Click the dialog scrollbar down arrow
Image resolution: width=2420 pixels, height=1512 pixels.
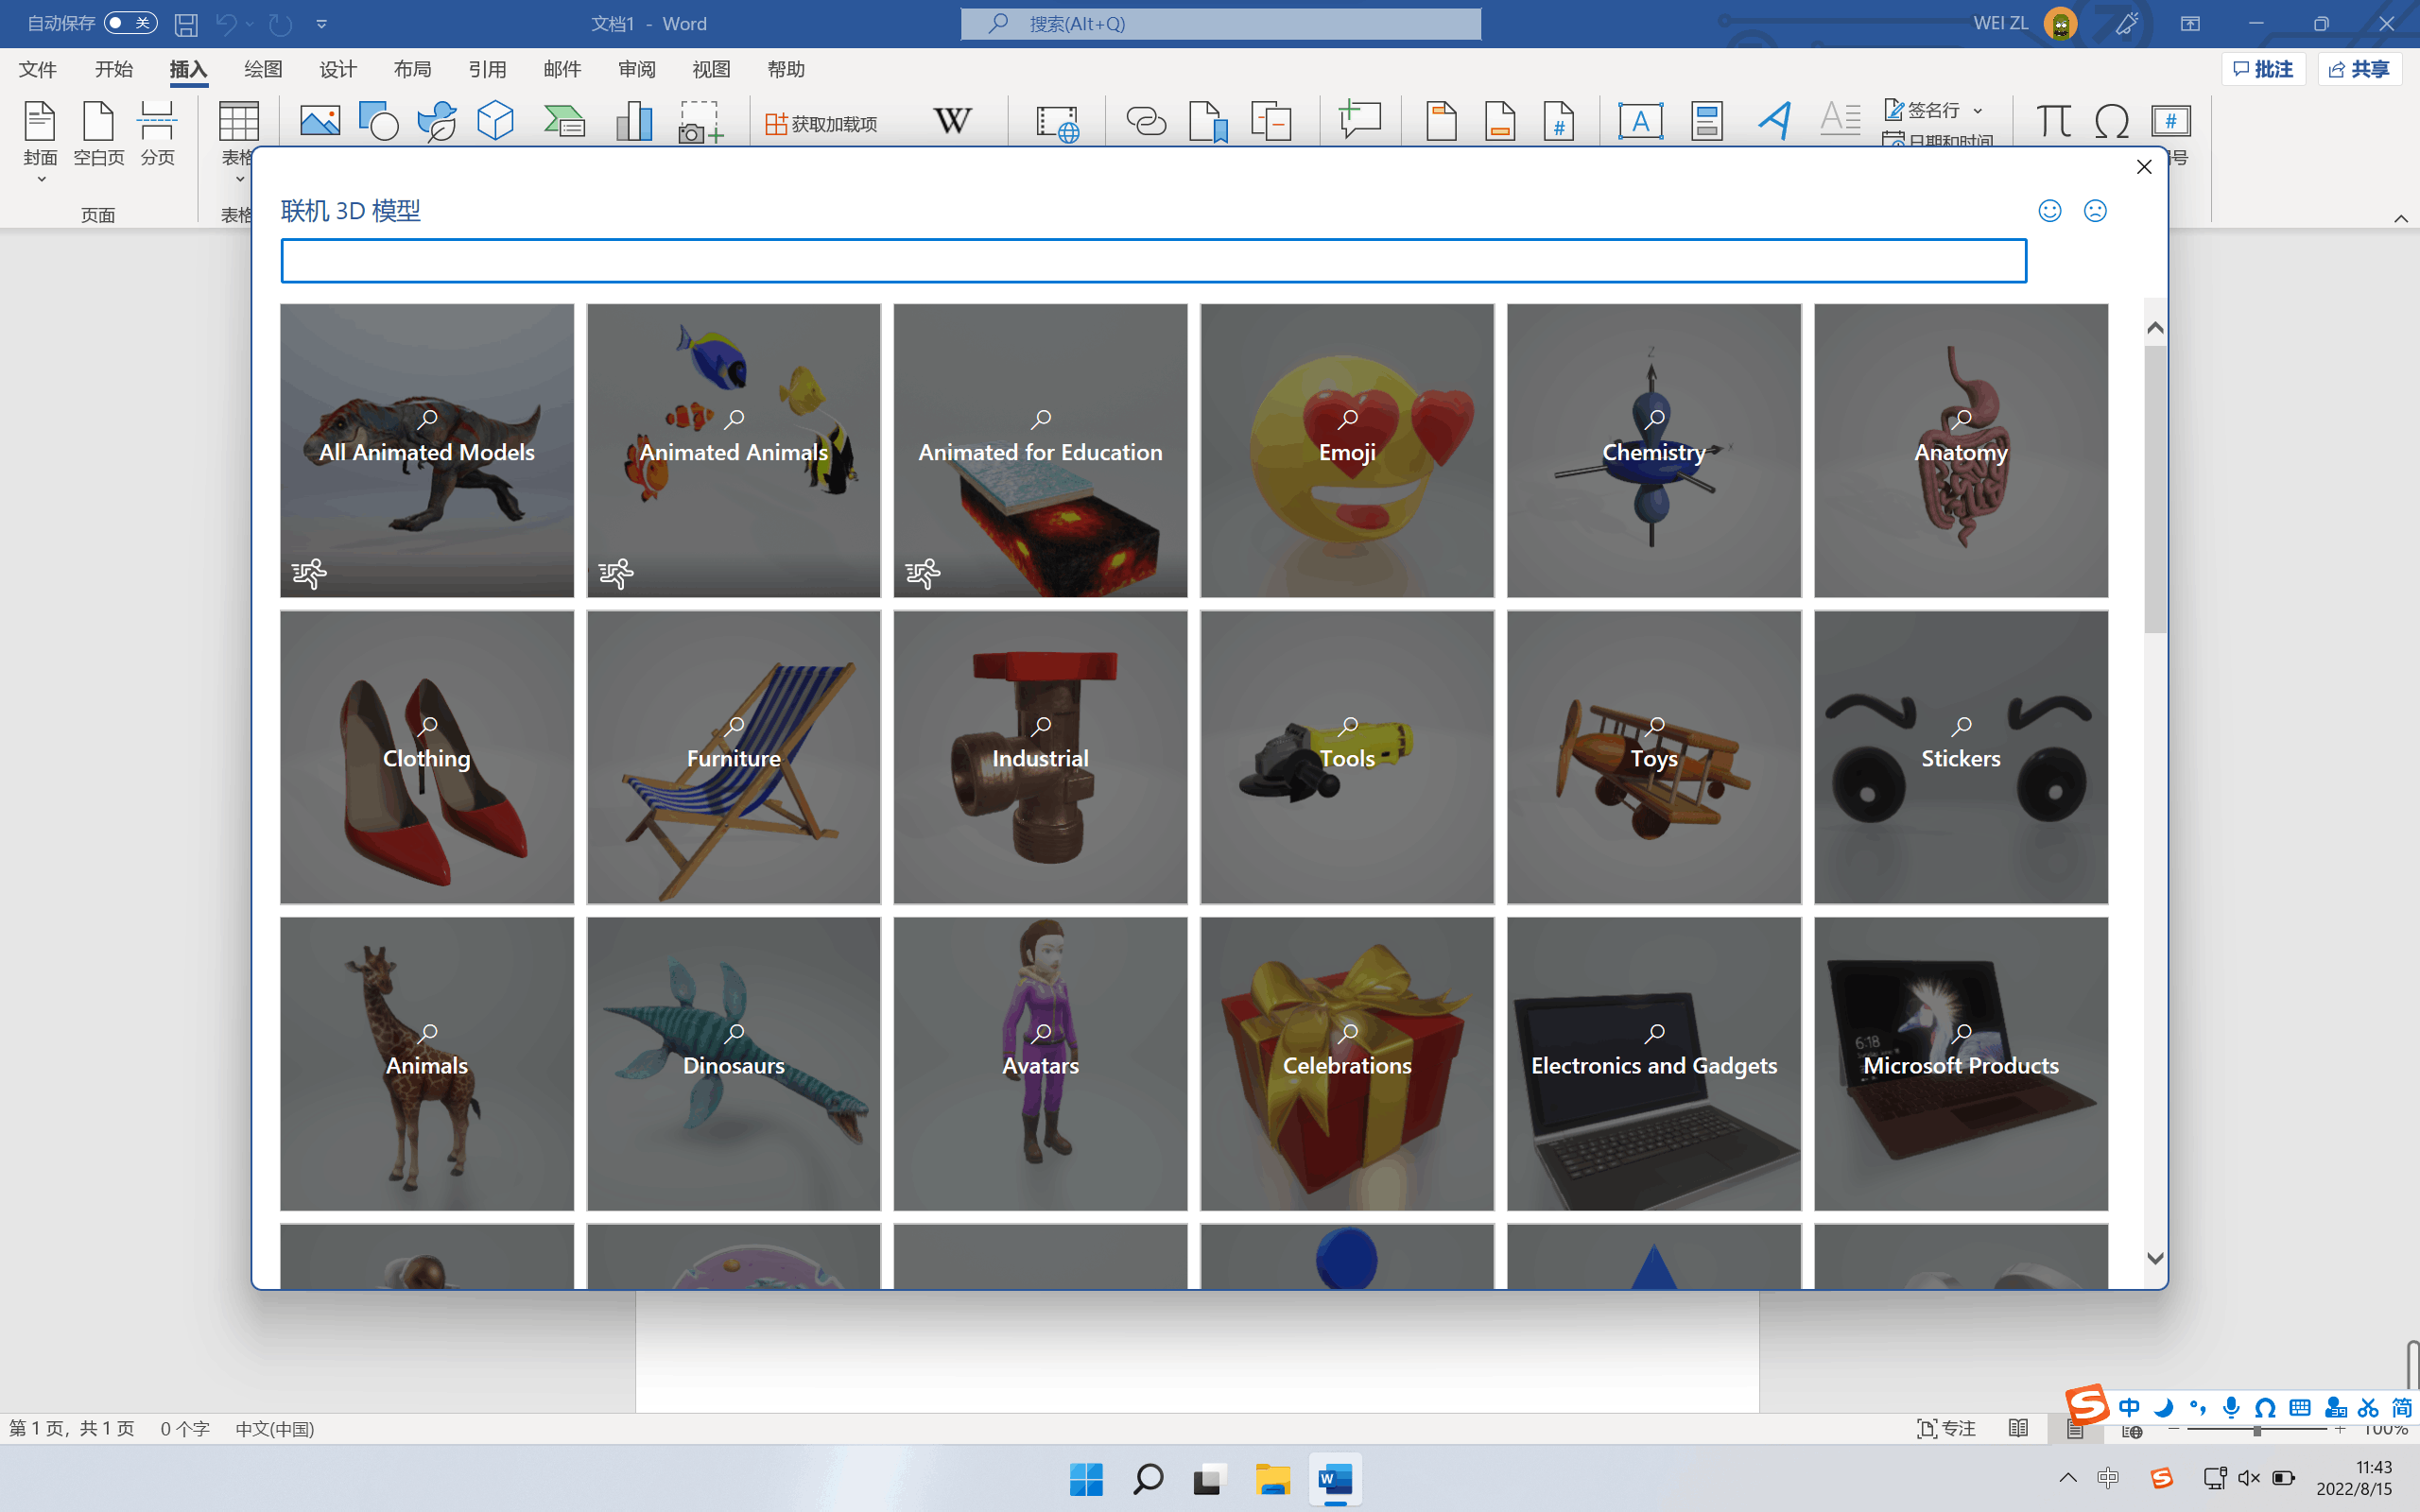[2155, 1258]
